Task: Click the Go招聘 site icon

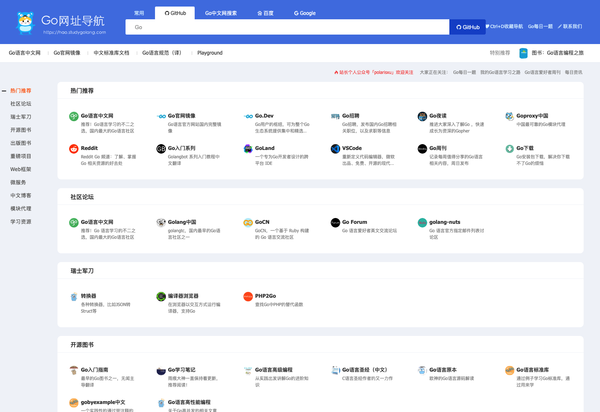Action: 335,116
